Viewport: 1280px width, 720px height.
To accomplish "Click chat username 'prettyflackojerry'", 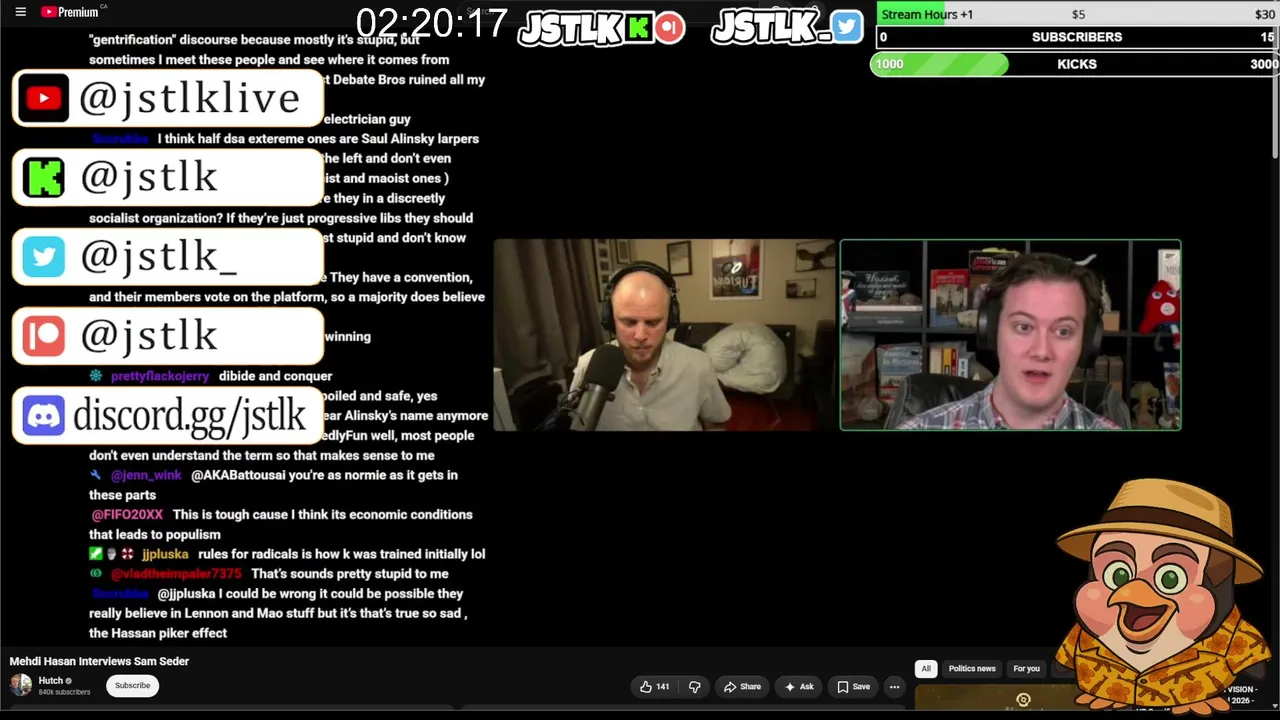I will click(160, 376).
